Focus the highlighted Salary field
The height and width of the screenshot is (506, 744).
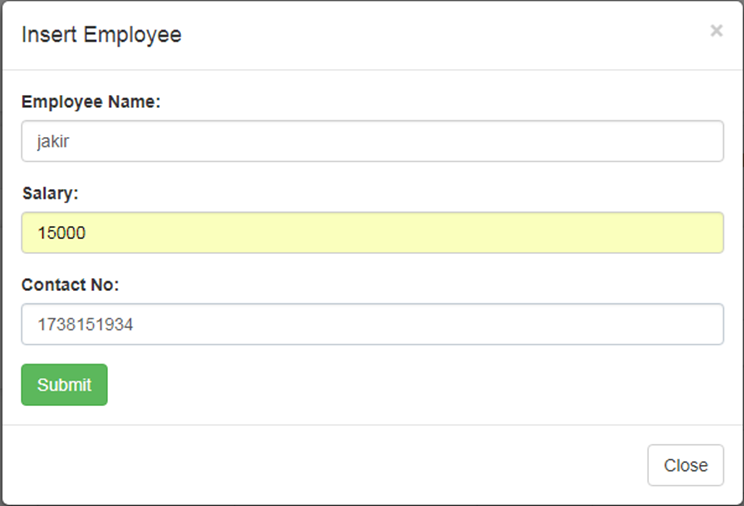tap(372, 233)
